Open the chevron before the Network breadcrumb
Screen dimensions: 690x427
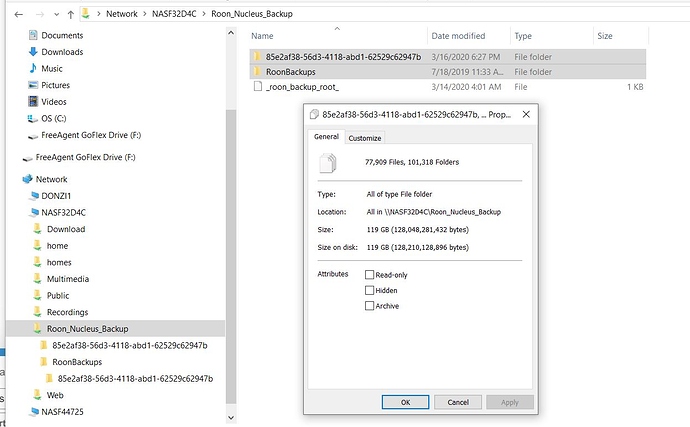click(99, 14)
